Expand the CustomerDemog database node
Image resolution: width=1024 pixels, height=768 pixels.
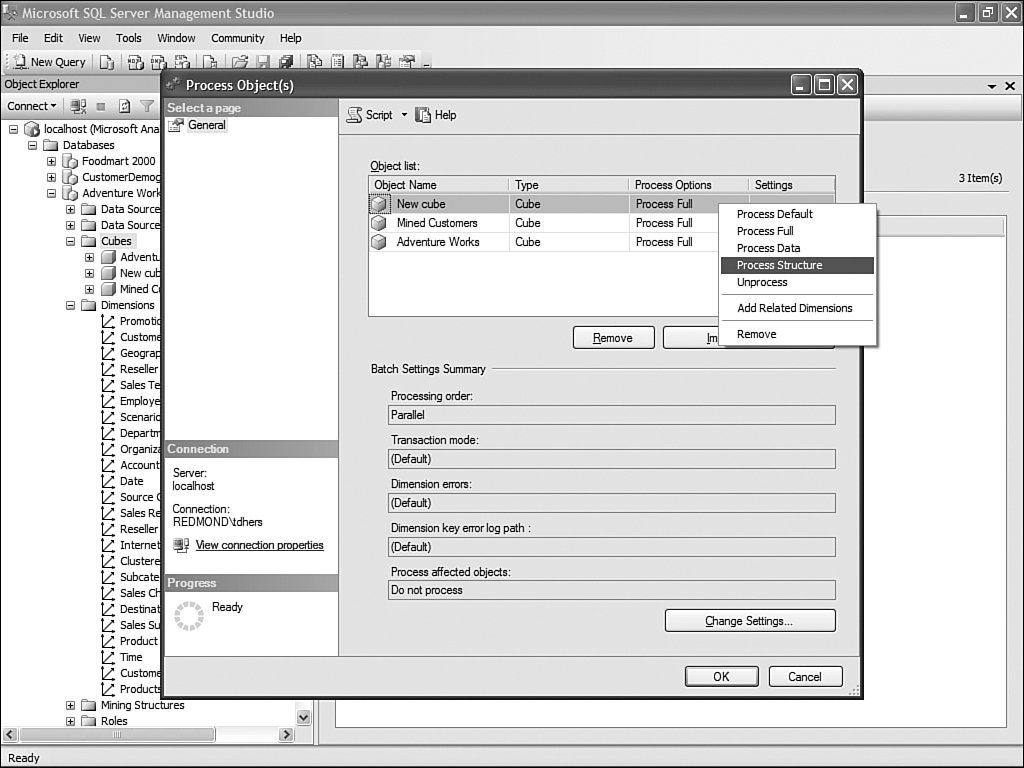click(x=51, y=177)
